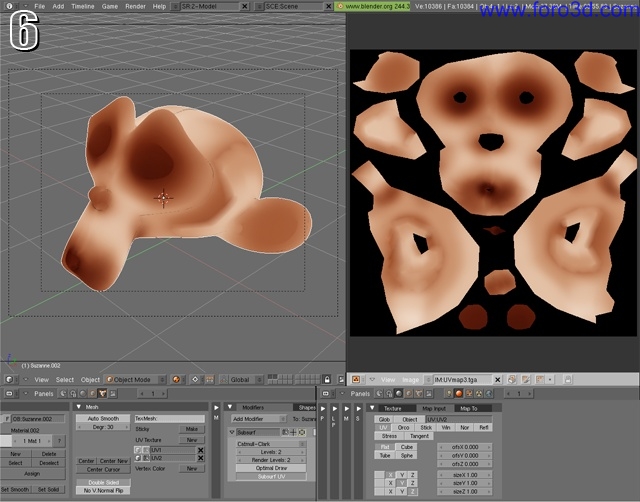Click World buttons globe icon

click(488, 393)
